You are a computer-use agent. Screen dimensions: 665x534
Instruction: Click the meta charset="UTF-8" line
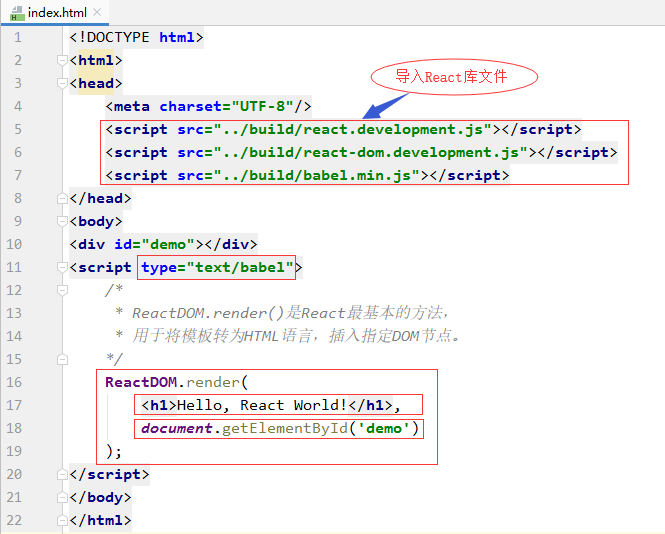208,106
